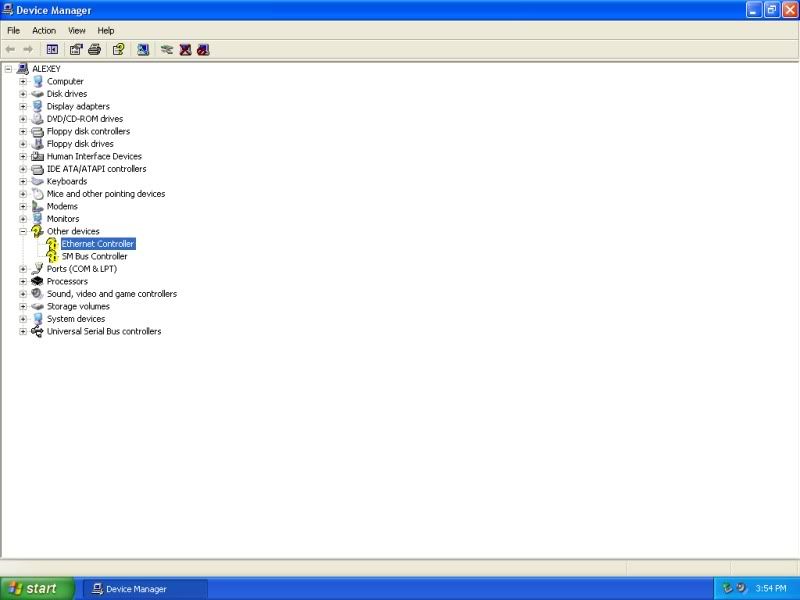Screen dimensions: 800x600
Task: Select the IDE ATA/ATAPI controllers label
Action: click(96, 169)
